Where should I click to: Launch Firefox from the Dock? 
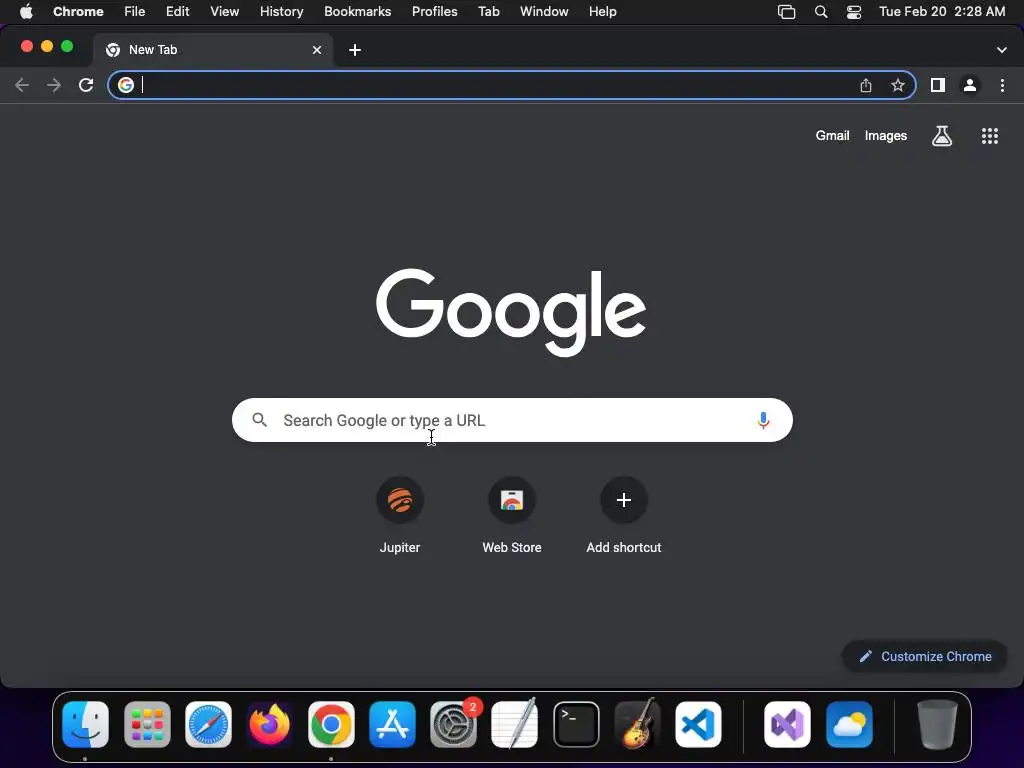(270, 724)
